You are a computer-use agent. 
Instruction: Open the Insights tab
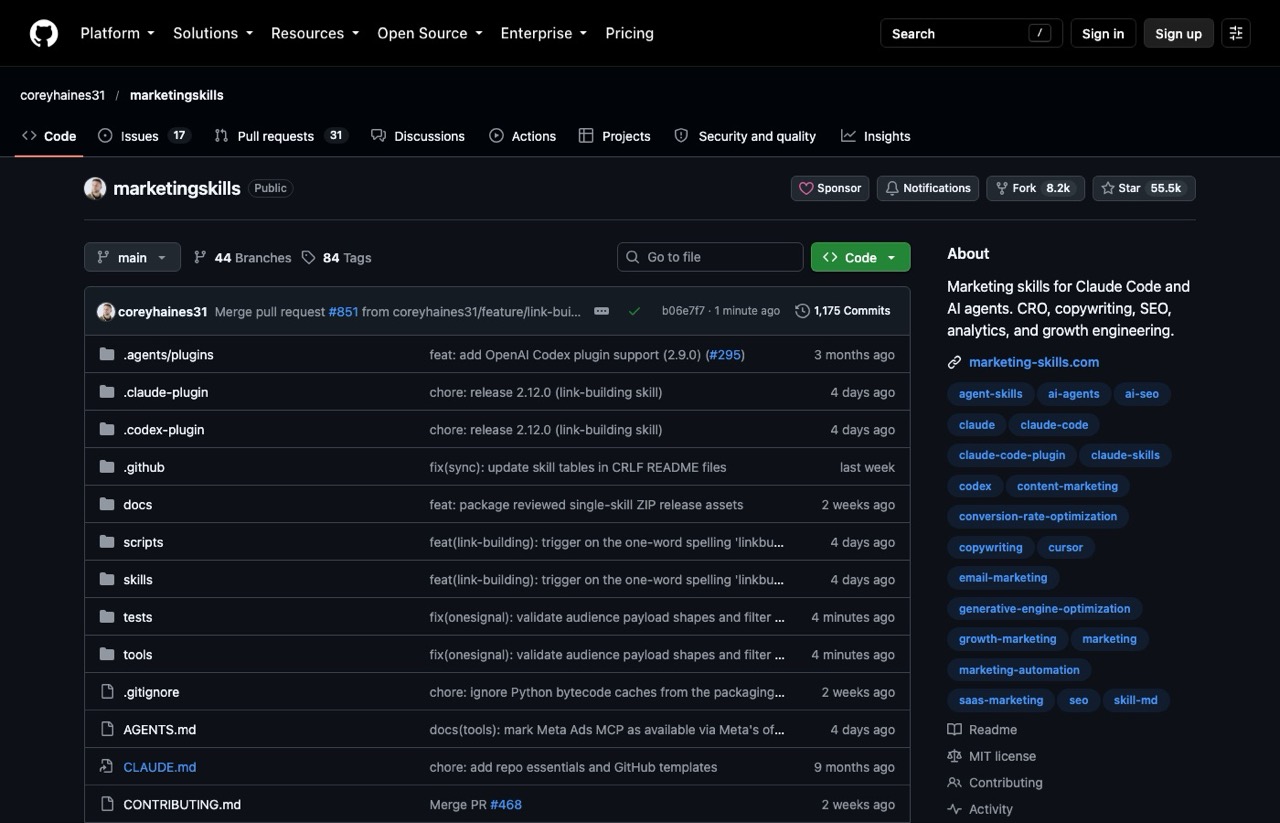tap(876, 136)
